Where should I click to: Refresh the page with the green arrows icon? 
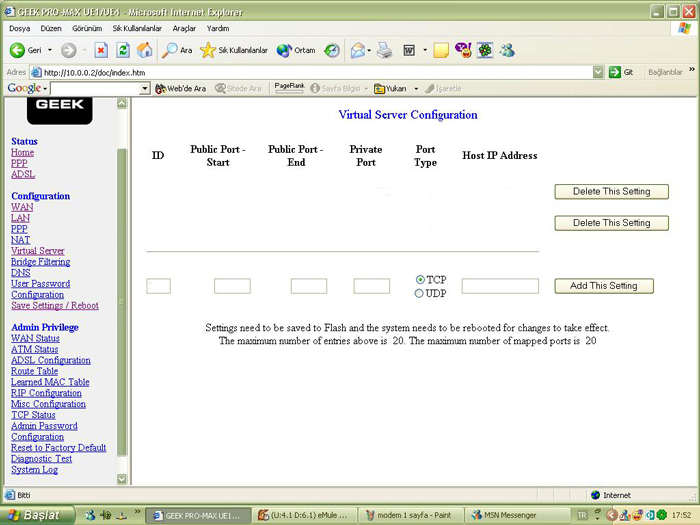pyautogui.click(x=123, y=50)
